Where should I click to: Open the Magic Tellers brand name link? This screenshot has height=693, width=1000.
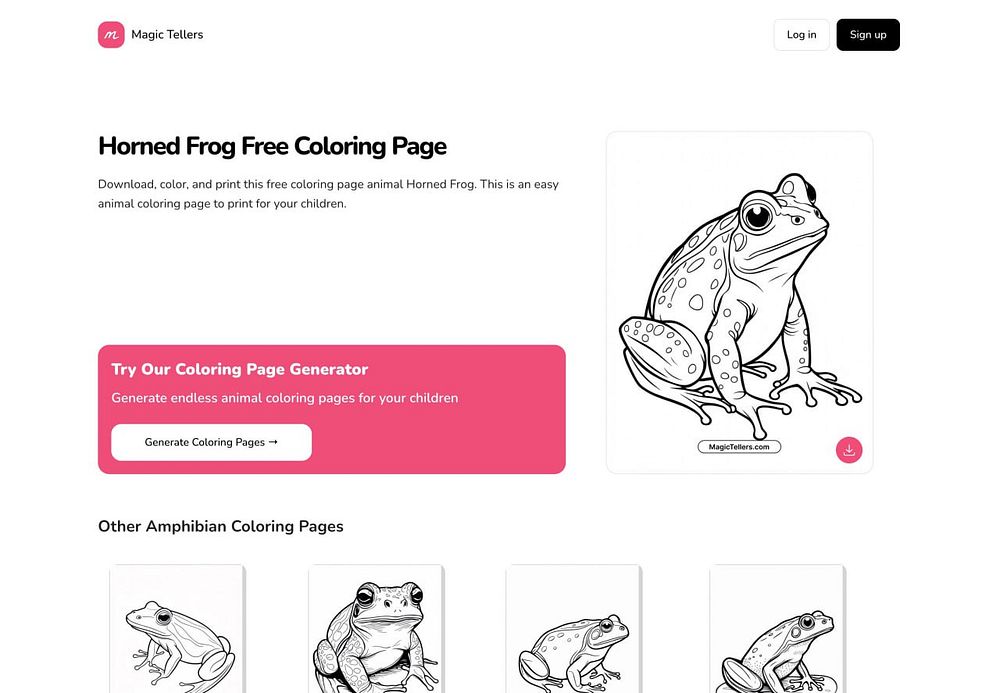pyautogui.click(x=167, y=35)
